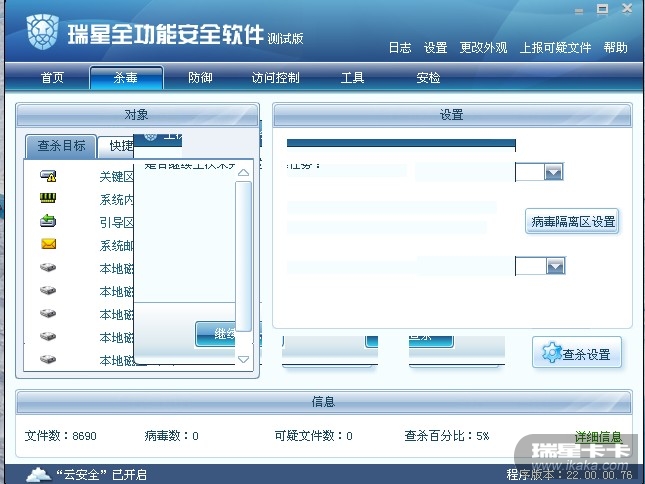Viewport: 645px width, 484px height.
Task: Click the 信息 panel header
Action: click(x=323, y=402)
